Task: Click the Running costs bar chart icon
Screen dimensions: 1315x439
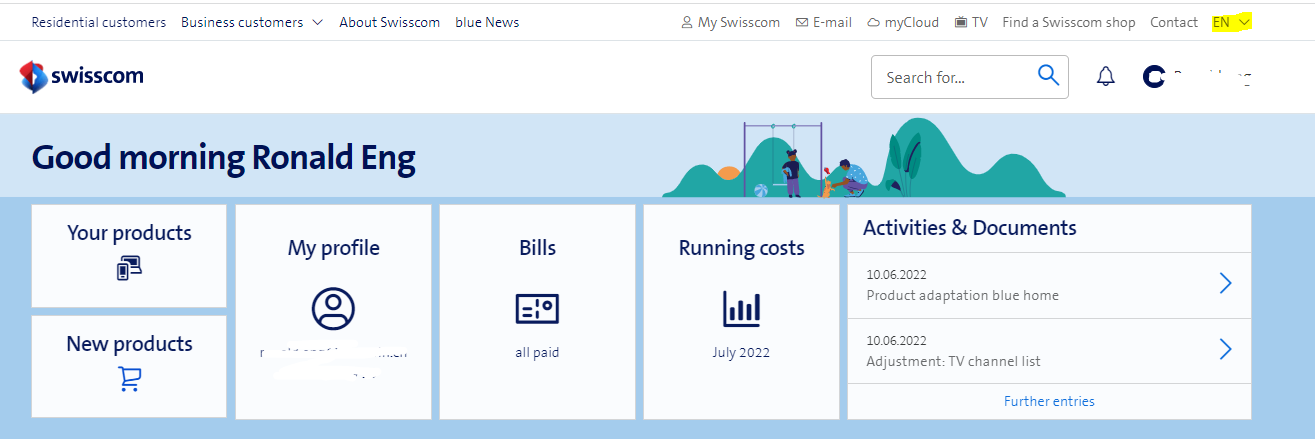Action: point(741,309)
